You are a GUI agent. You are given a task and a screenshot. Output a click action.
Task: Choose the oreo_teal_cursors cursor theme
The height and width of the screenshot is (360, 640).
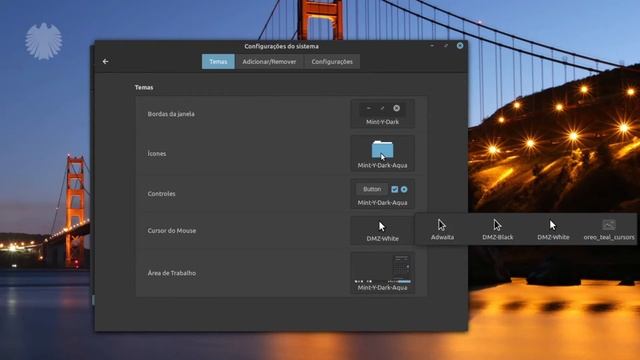tap(609, 230)
